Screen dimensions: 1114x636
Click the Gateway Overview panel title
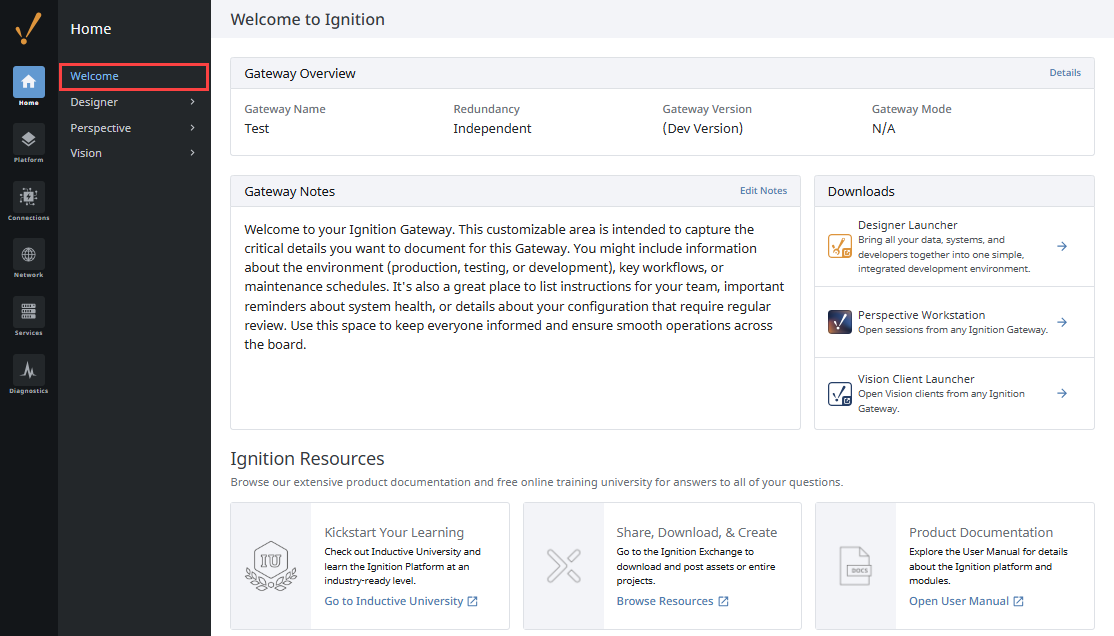coord(300,73)
